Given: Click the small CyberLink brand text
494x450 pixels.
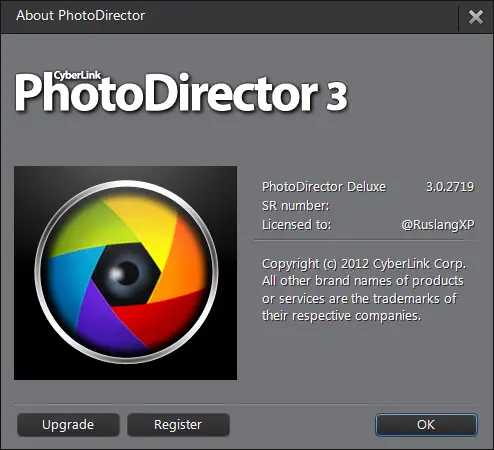Looking at the screenshot, I should click(x=77, y=75).
